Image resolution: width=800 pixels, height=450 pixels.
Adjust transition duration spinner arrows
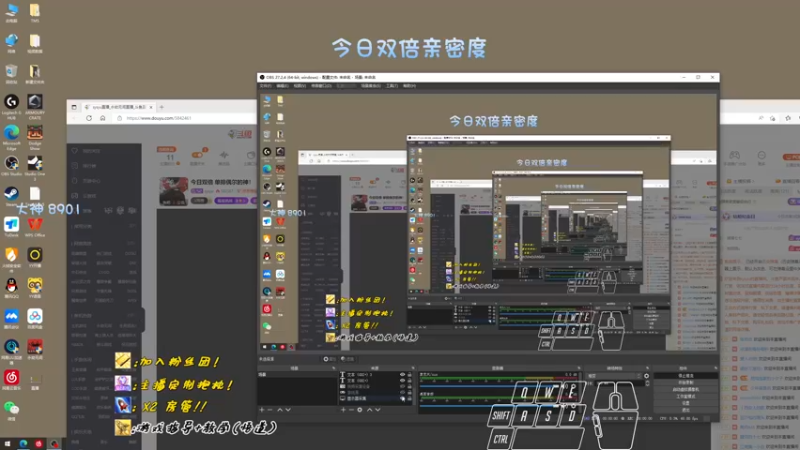click(647, 383)
